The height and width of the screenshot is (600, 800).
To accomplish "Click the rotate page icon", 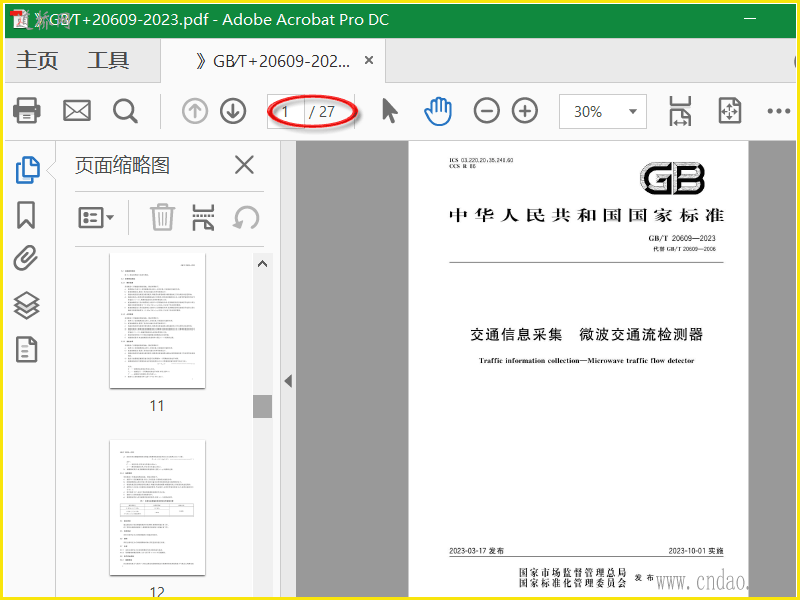I will click(x=246, y=218).
